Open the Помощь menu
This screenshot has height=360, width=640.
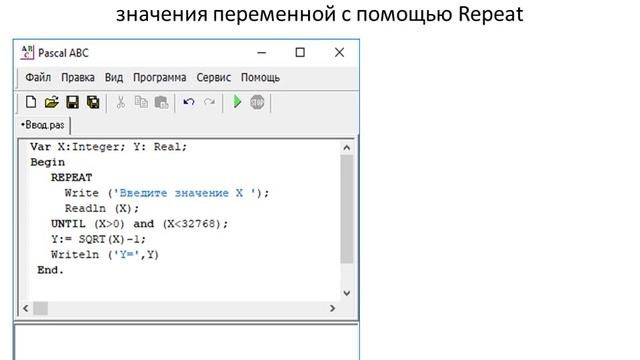260,78
